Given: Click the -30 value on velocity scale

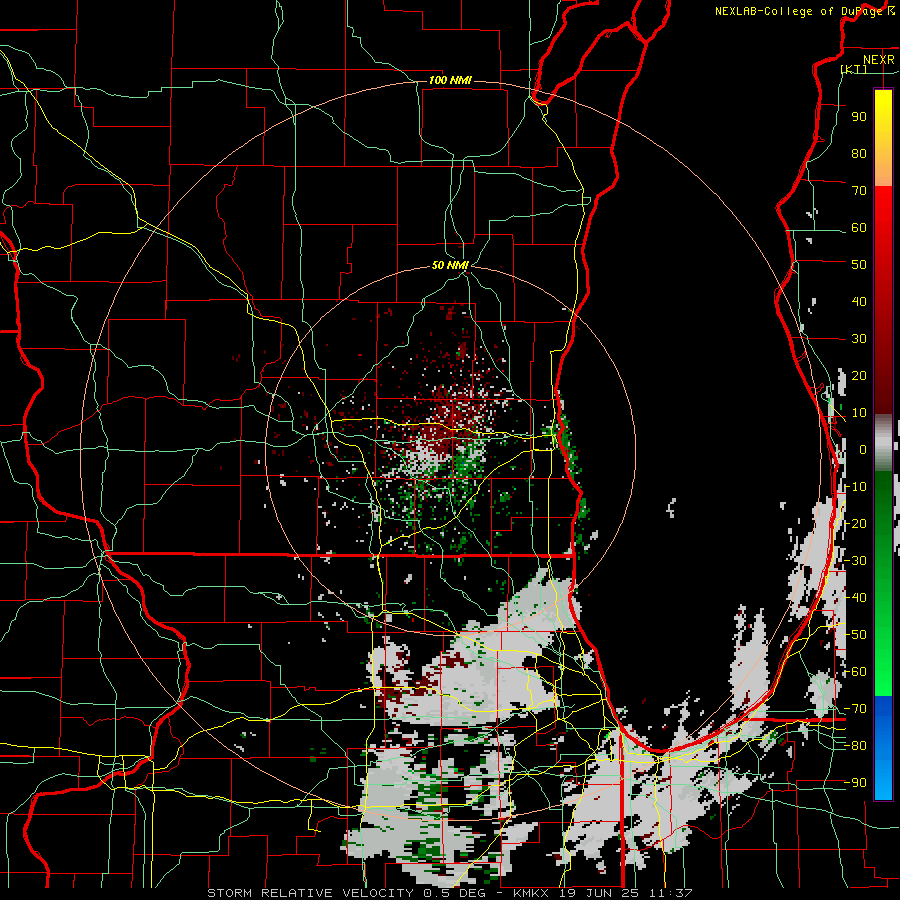Looking at the screenshot, I should pos(855,561).
